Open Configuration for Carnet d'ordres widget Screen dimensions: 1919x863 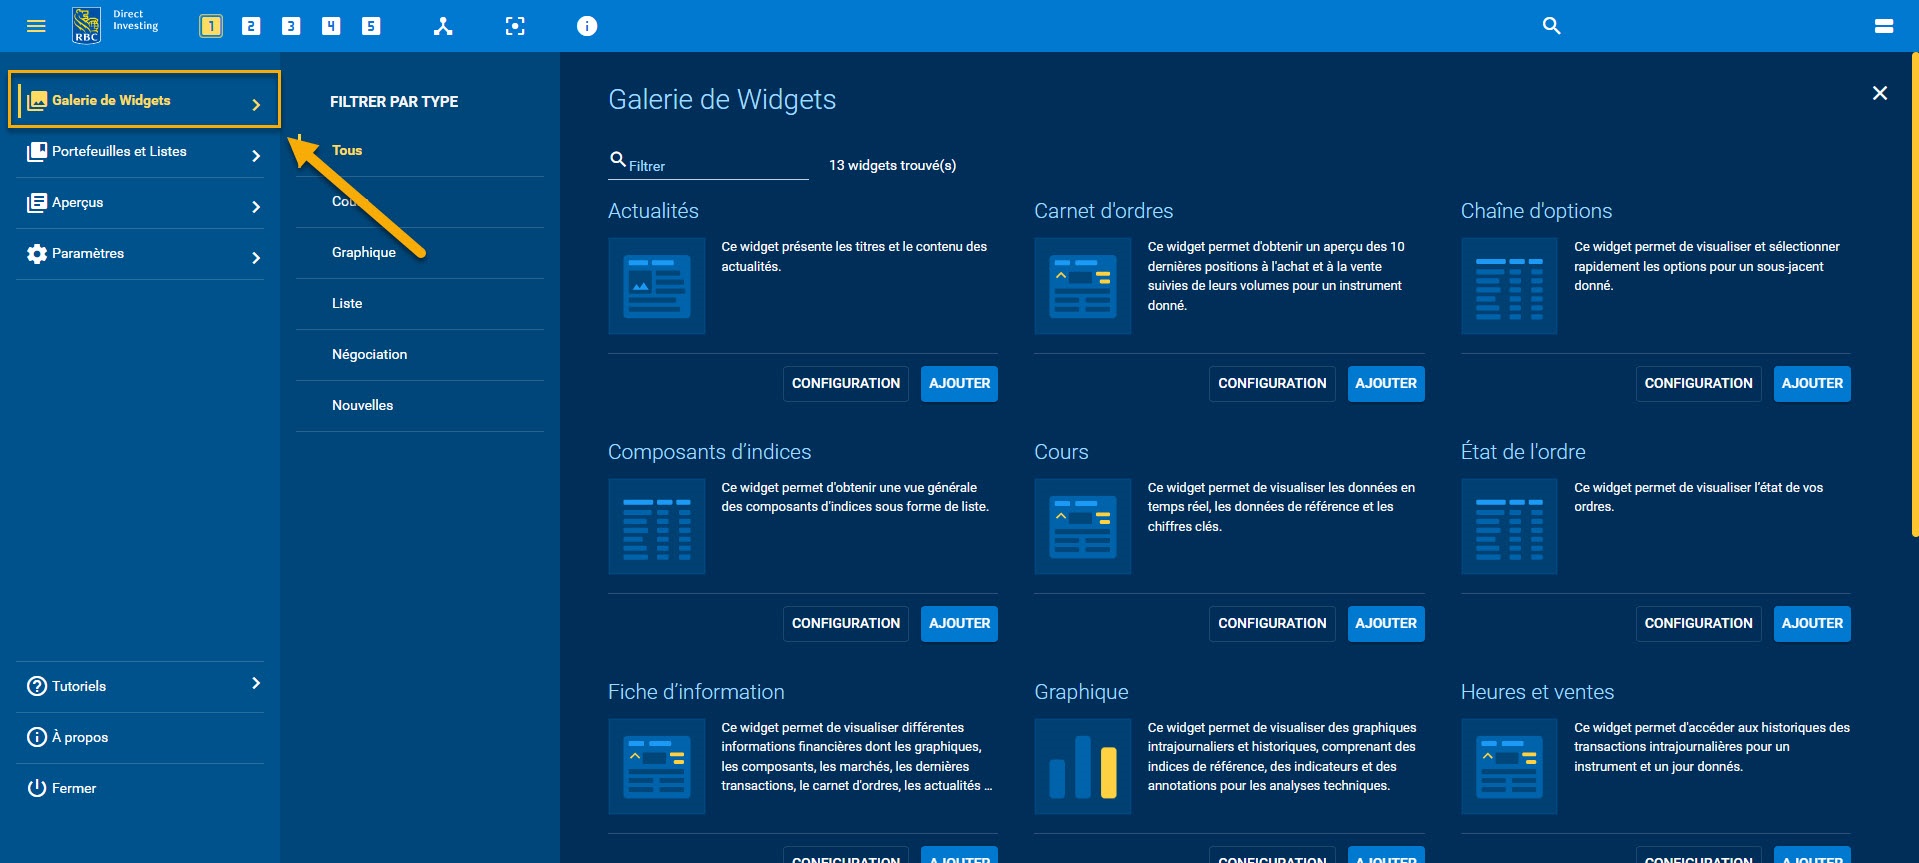point(1272,384)
